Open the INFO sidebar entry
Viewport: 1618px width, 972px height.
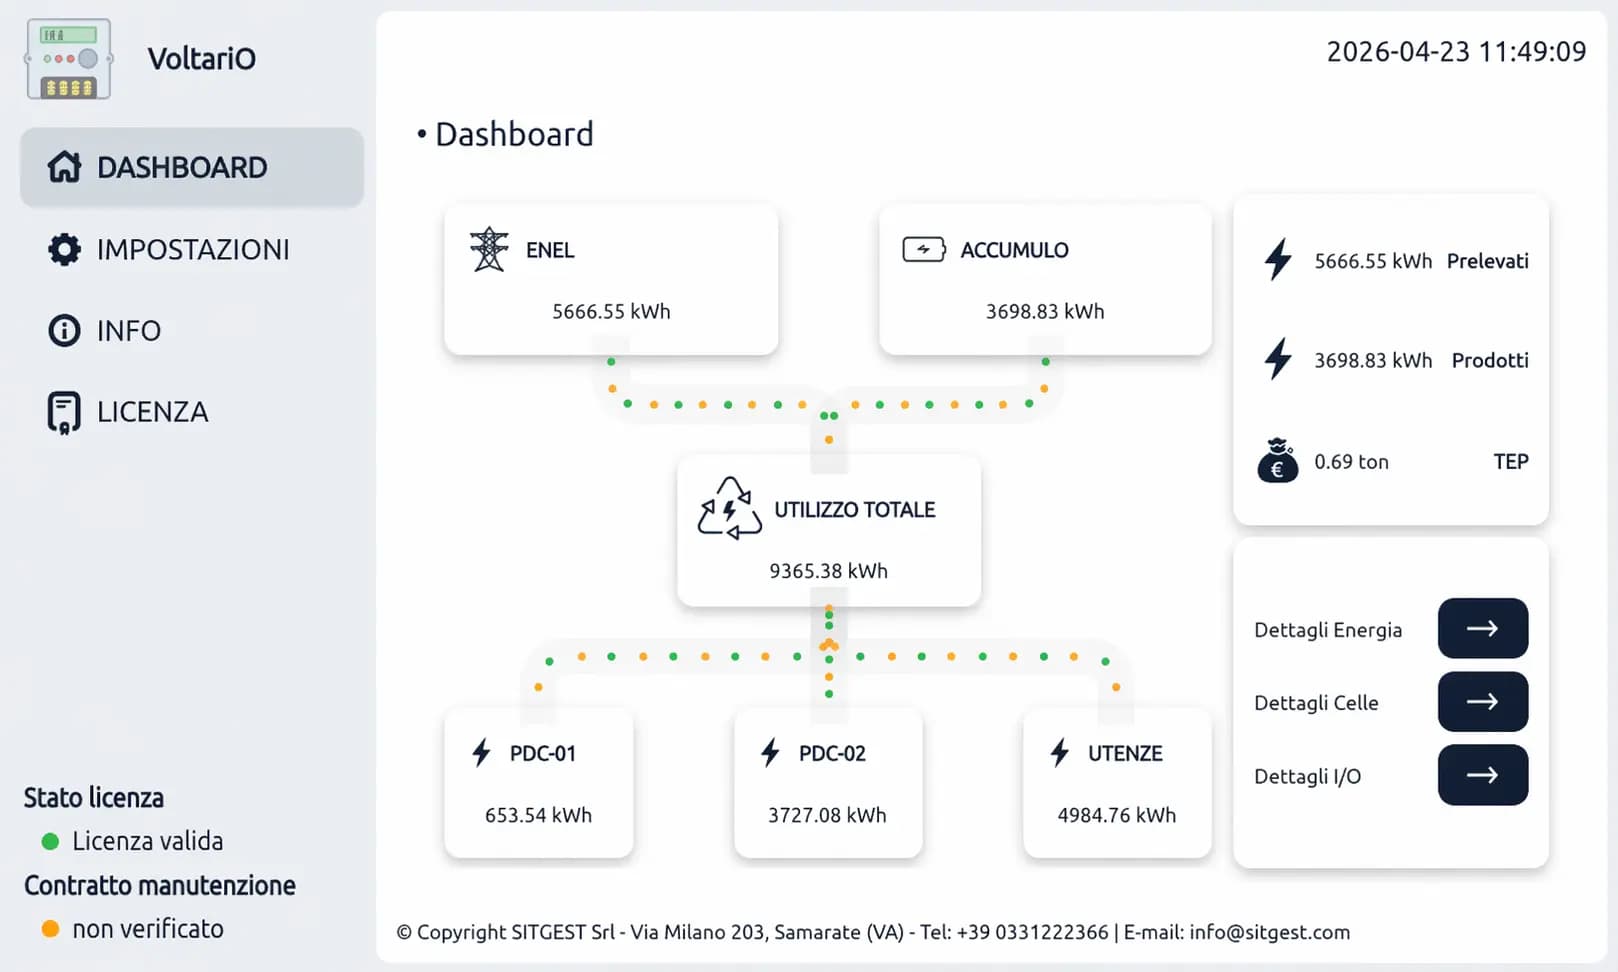coord(129,330)
